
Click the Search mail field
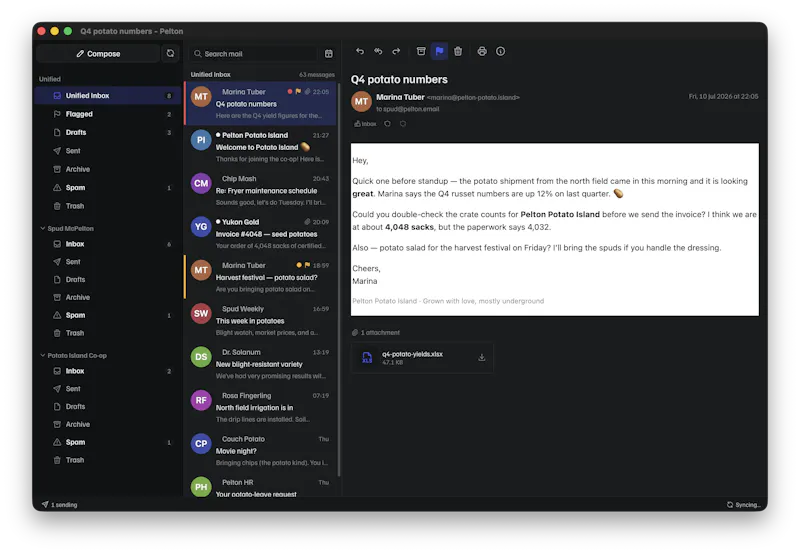point(254,54)
